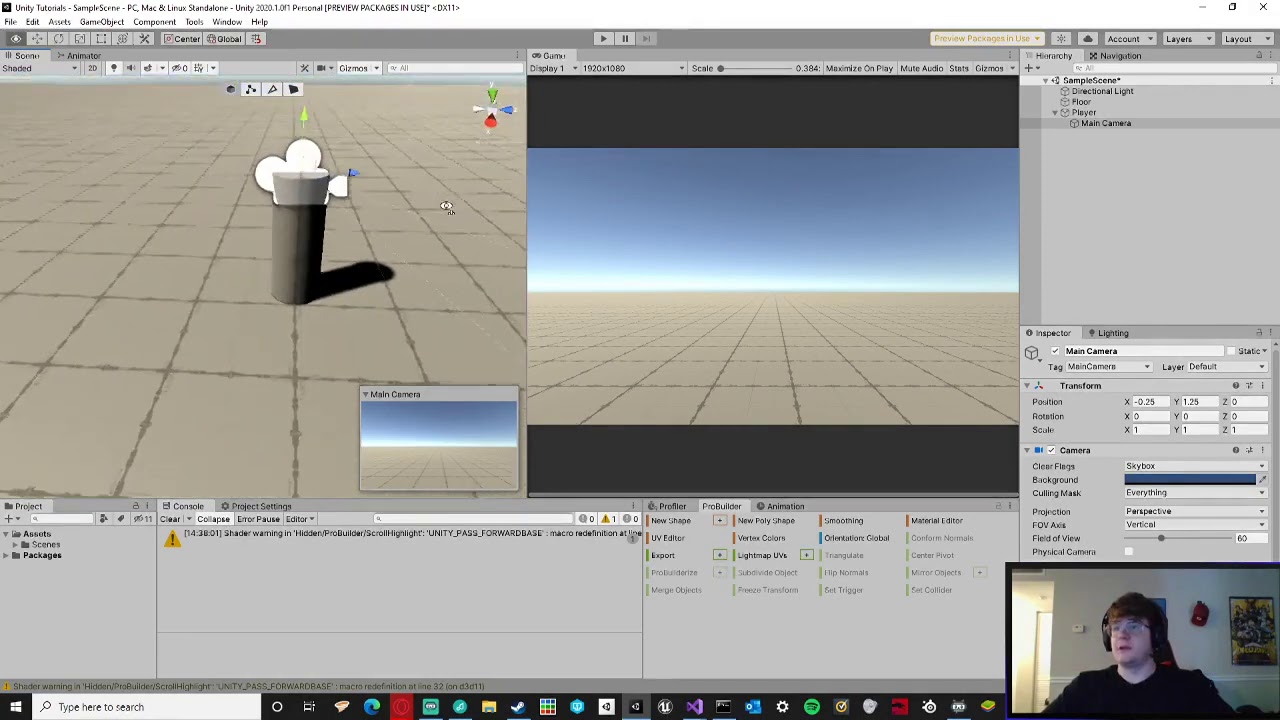This screenshot has height=720, width=1280.
Task: Open Spotify from the taskbar
Action: [x=812, y=707]
